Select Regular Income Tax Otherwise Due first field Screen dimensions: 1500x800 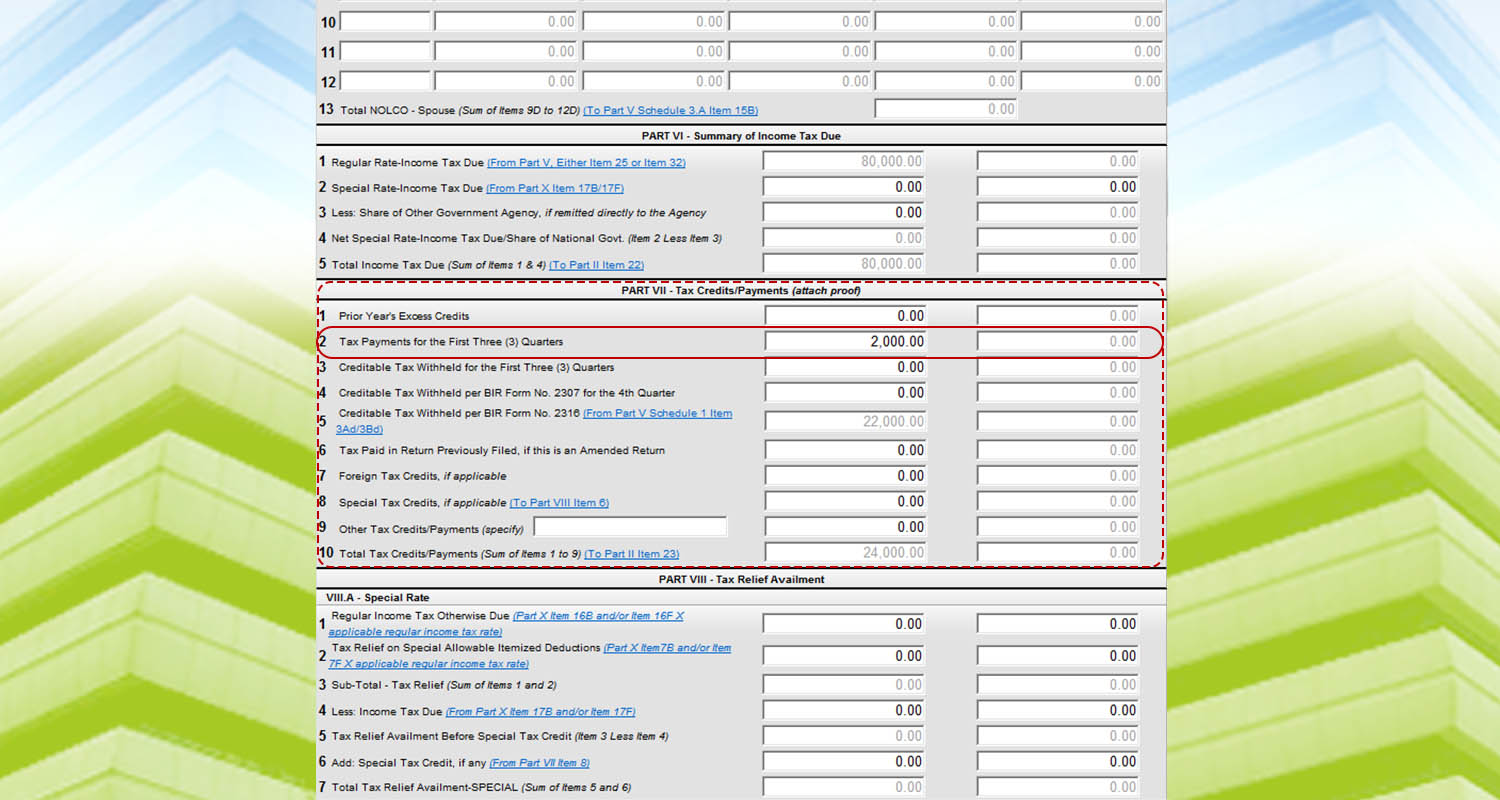(x=845, y=624)
